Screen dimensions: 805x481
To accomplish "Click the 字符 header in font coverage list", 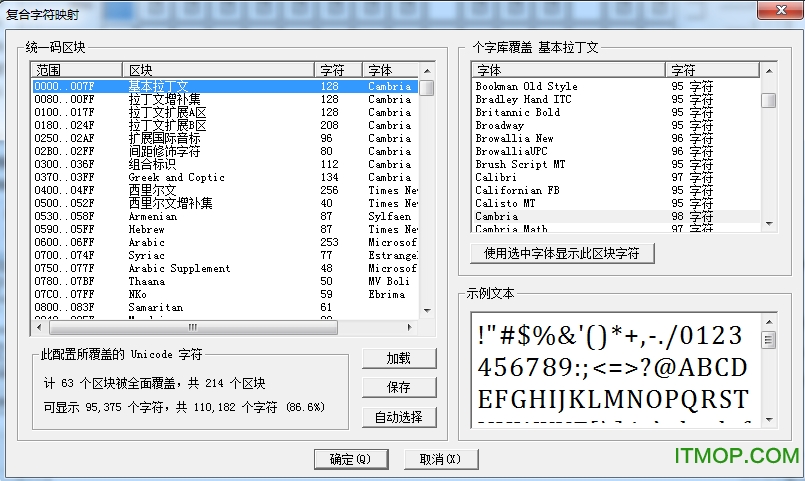I will (713, 70).
